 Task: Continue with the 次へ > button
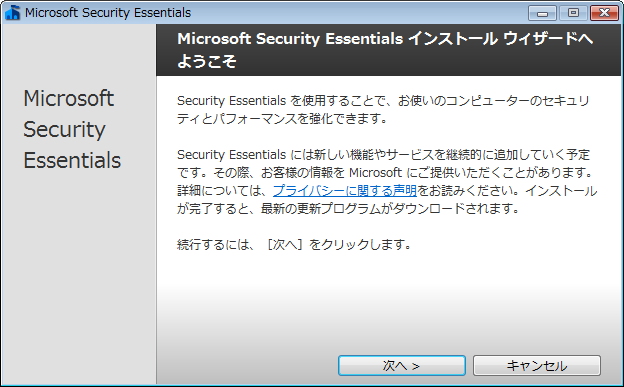(402, 366)
